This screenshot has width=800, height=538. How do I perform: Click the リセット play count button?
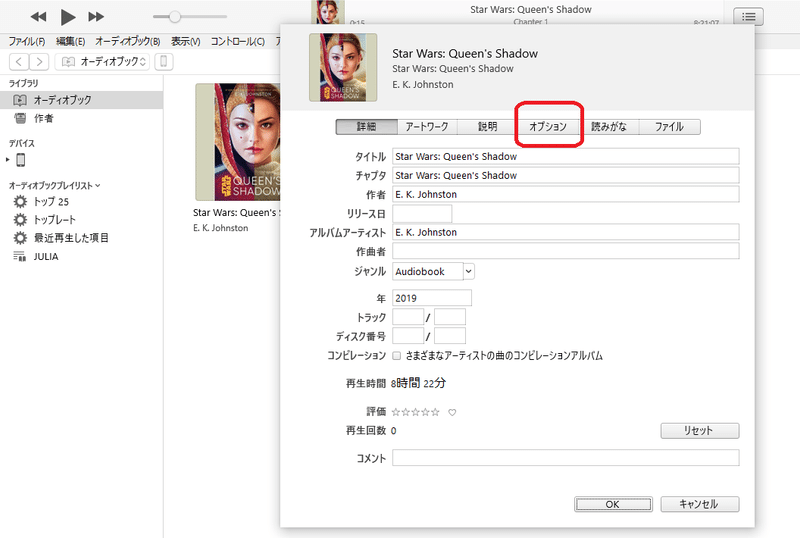[x=699, y=431]
